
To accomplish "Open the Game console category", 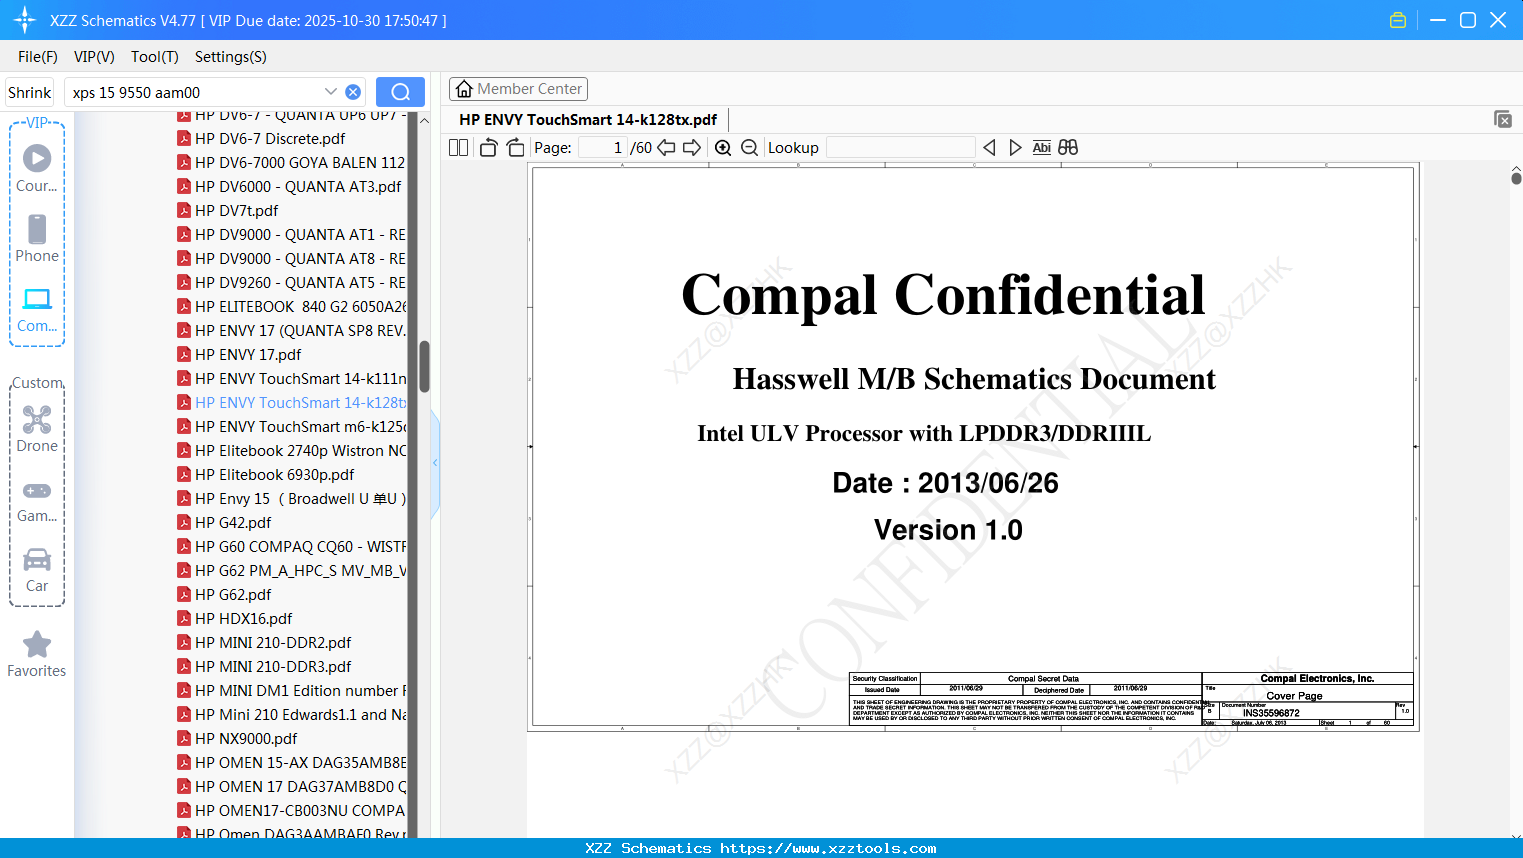I will point(37,501).
